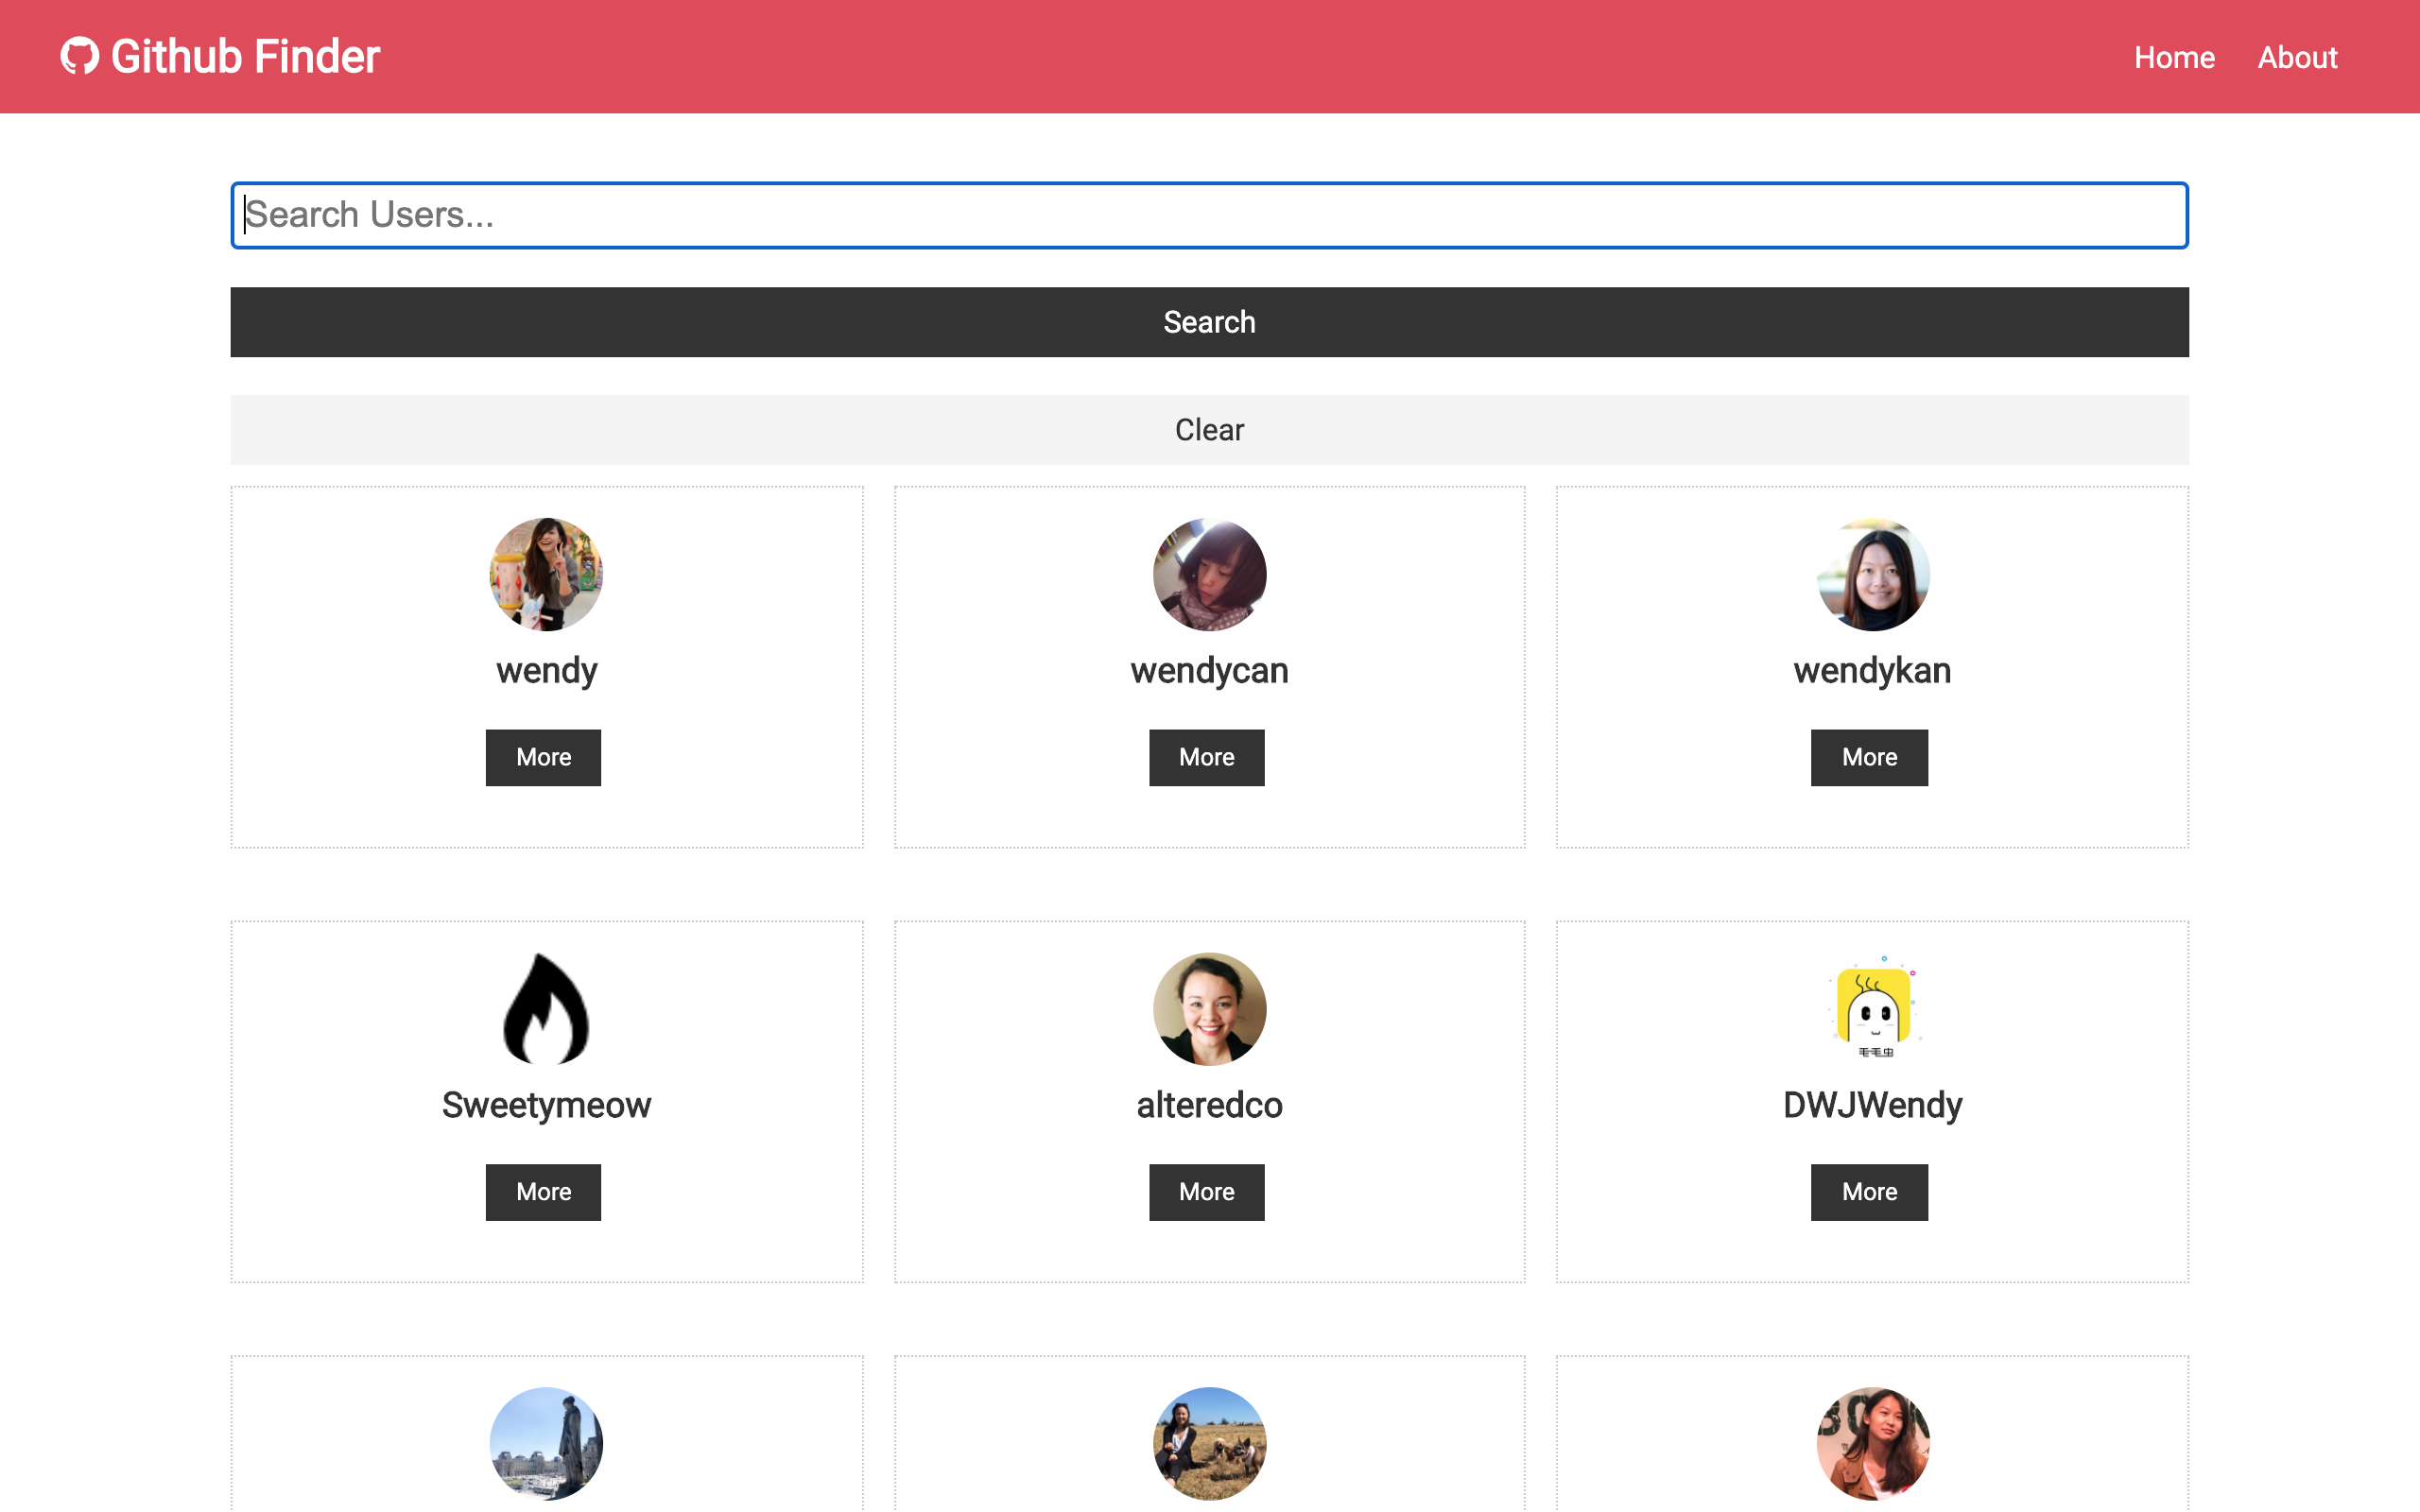Focus the Search Users input field
This screenshot has width=2420, height=1512.
[1208, 215]
